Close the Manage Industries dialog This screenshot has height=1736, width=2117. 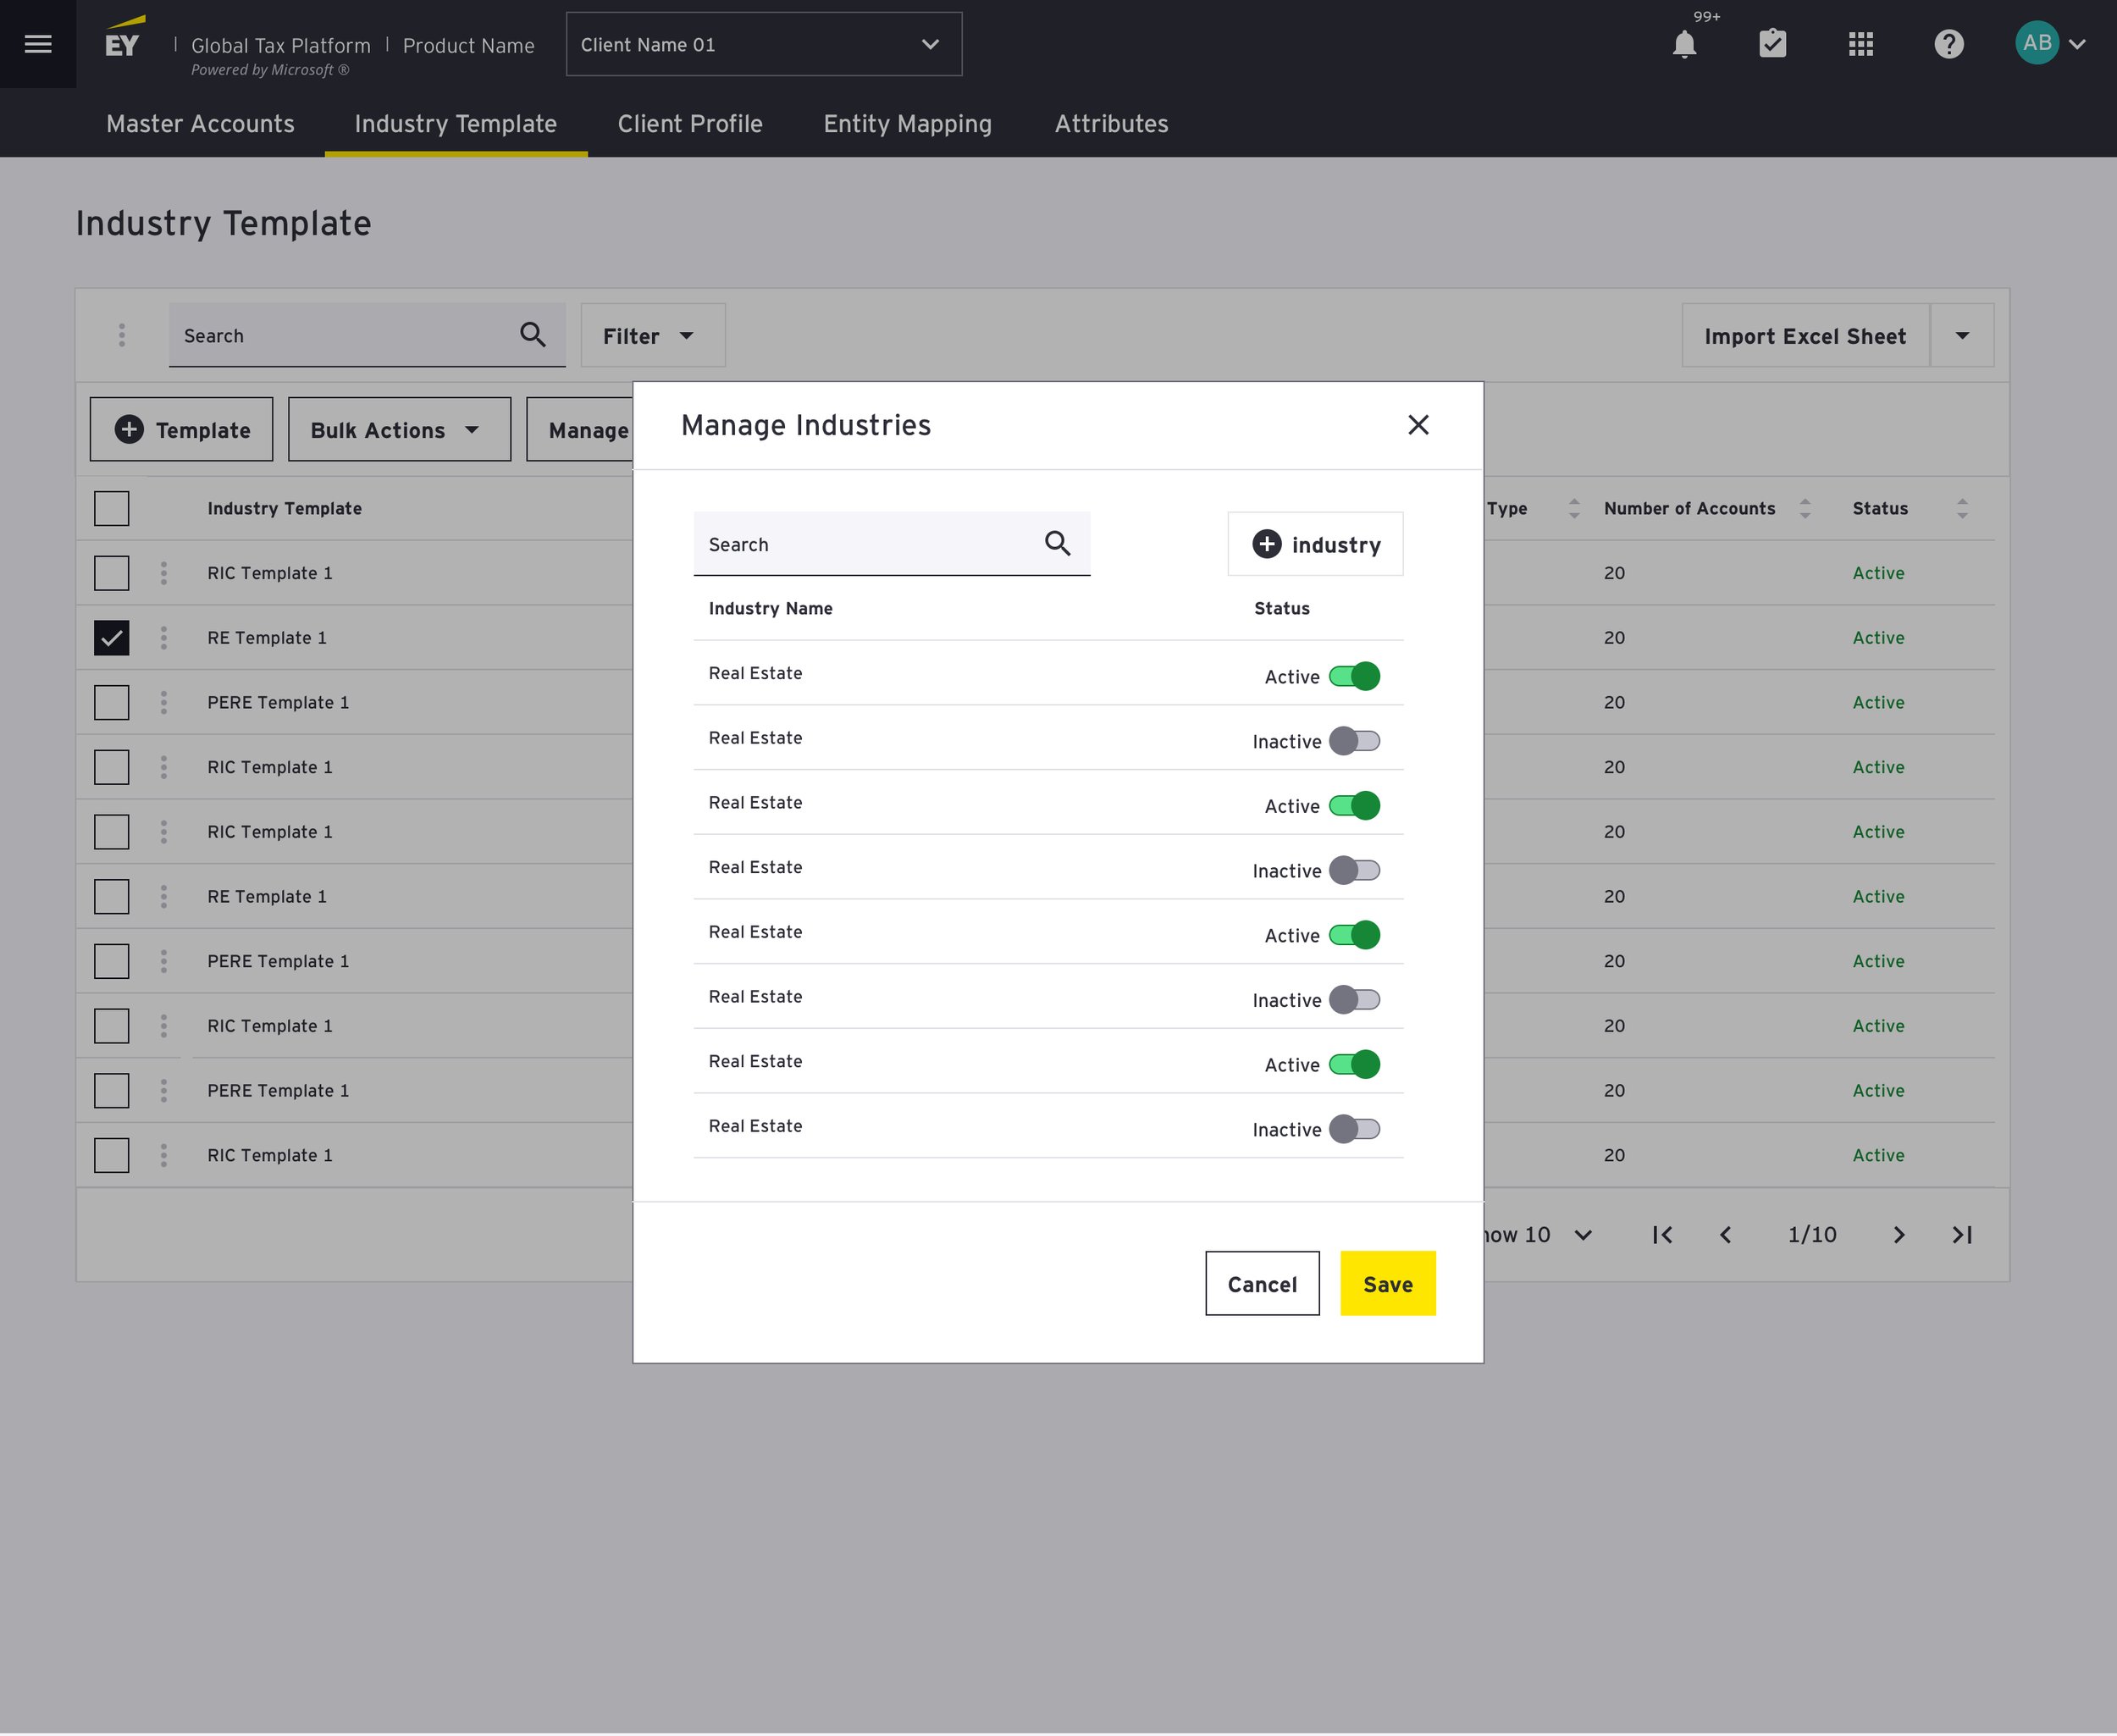pos(1418,425)
